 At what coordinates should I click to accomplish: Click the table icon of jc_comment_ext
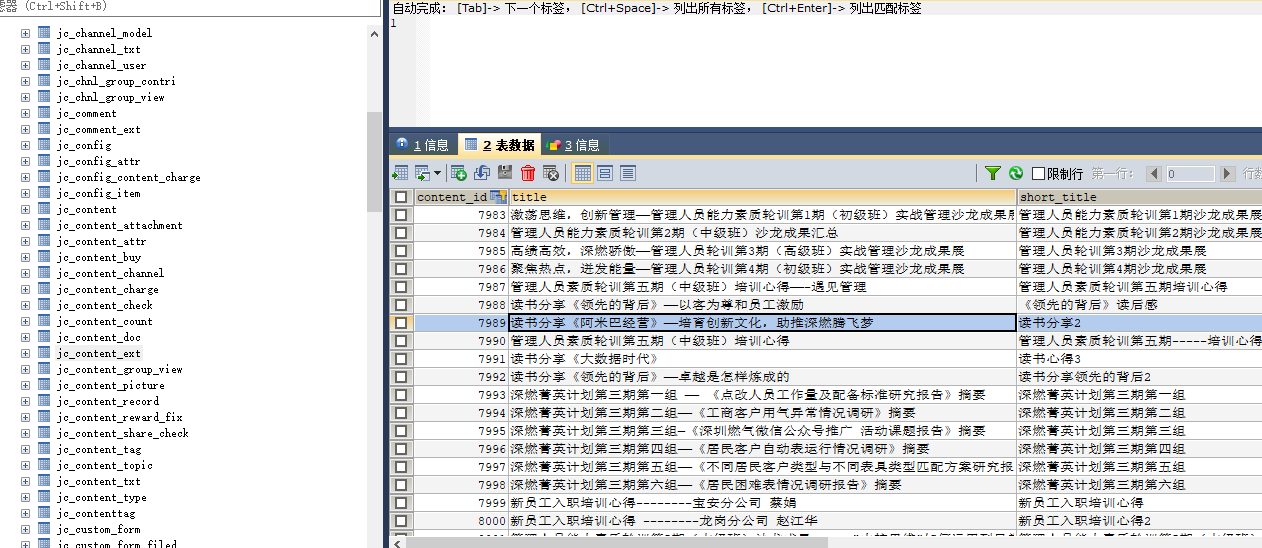pos(44,129)
